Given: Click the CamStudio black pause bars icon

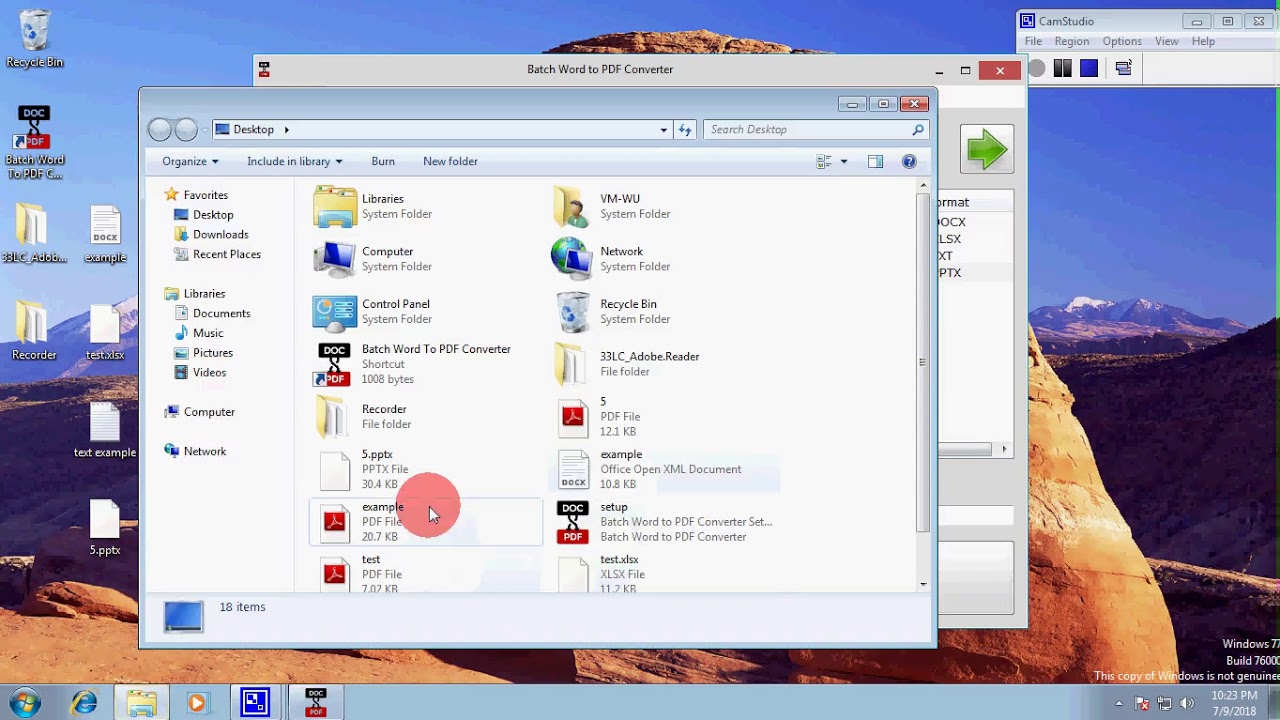Looking at the screenshot, I should point(1063,68).
